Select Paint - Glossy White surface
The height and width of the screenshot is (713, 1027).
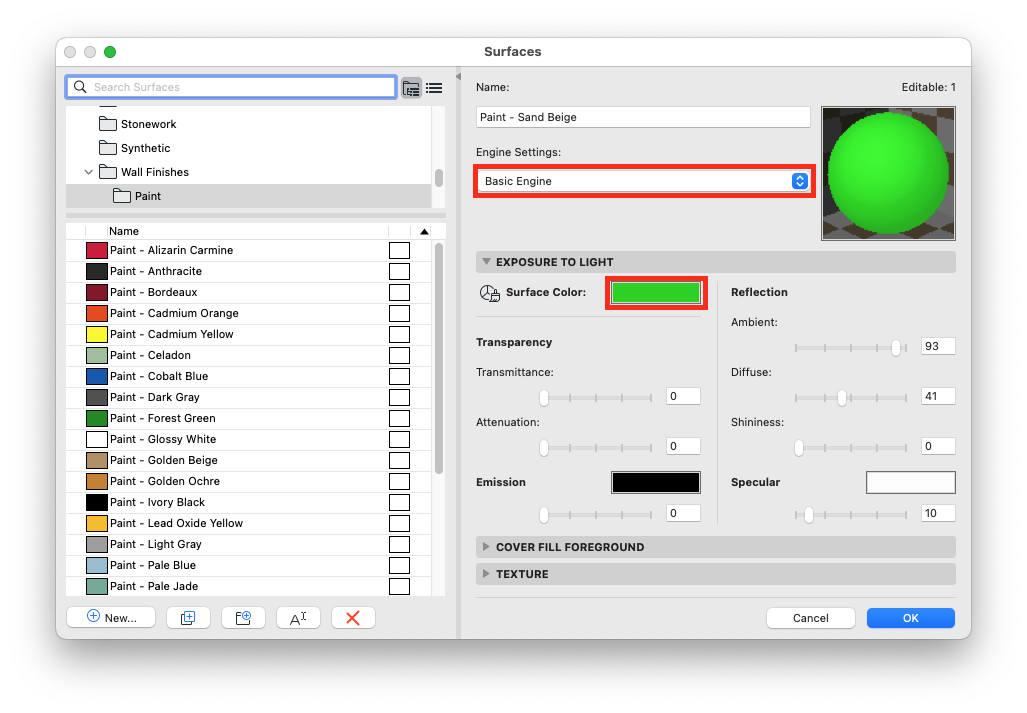pyautogui.click(x=249, y=439)
